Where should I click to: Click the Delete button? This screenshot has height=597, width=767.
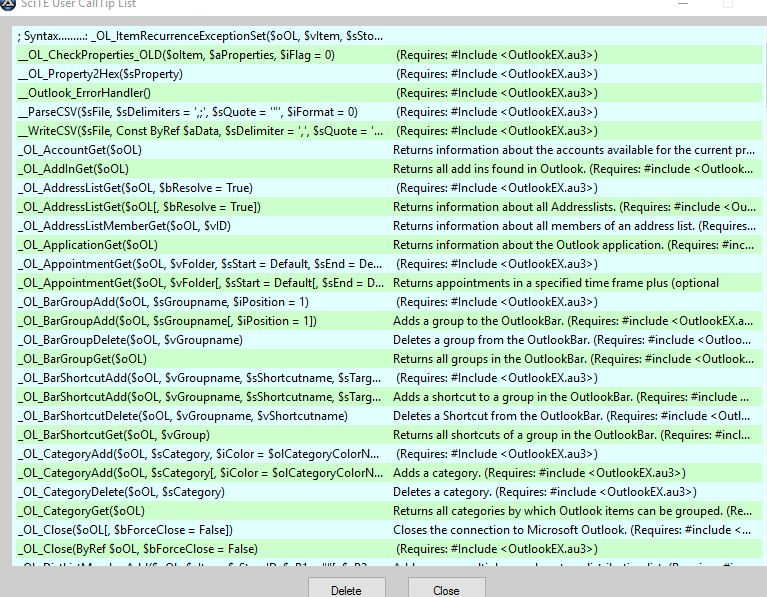[346, 588]
